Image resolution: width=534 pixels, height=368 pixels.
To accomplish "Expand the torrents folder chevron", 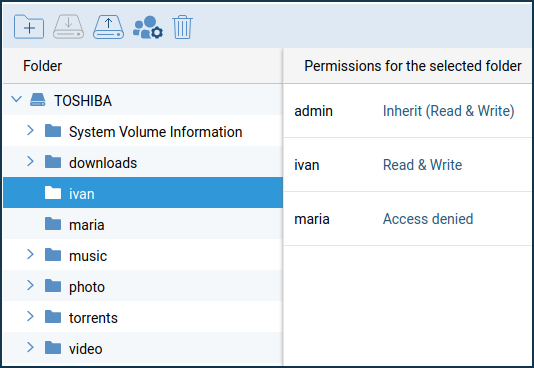I will point(30,316).
